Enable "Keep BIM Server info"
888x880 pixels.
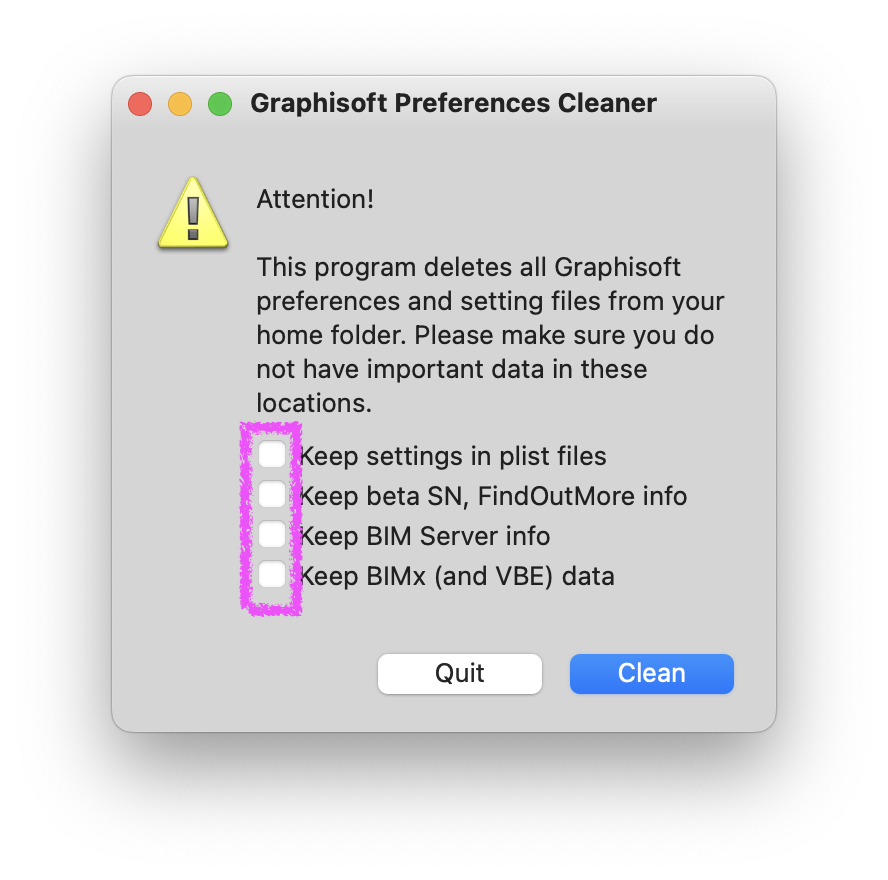pyautogui.click(x=271, y=534)
